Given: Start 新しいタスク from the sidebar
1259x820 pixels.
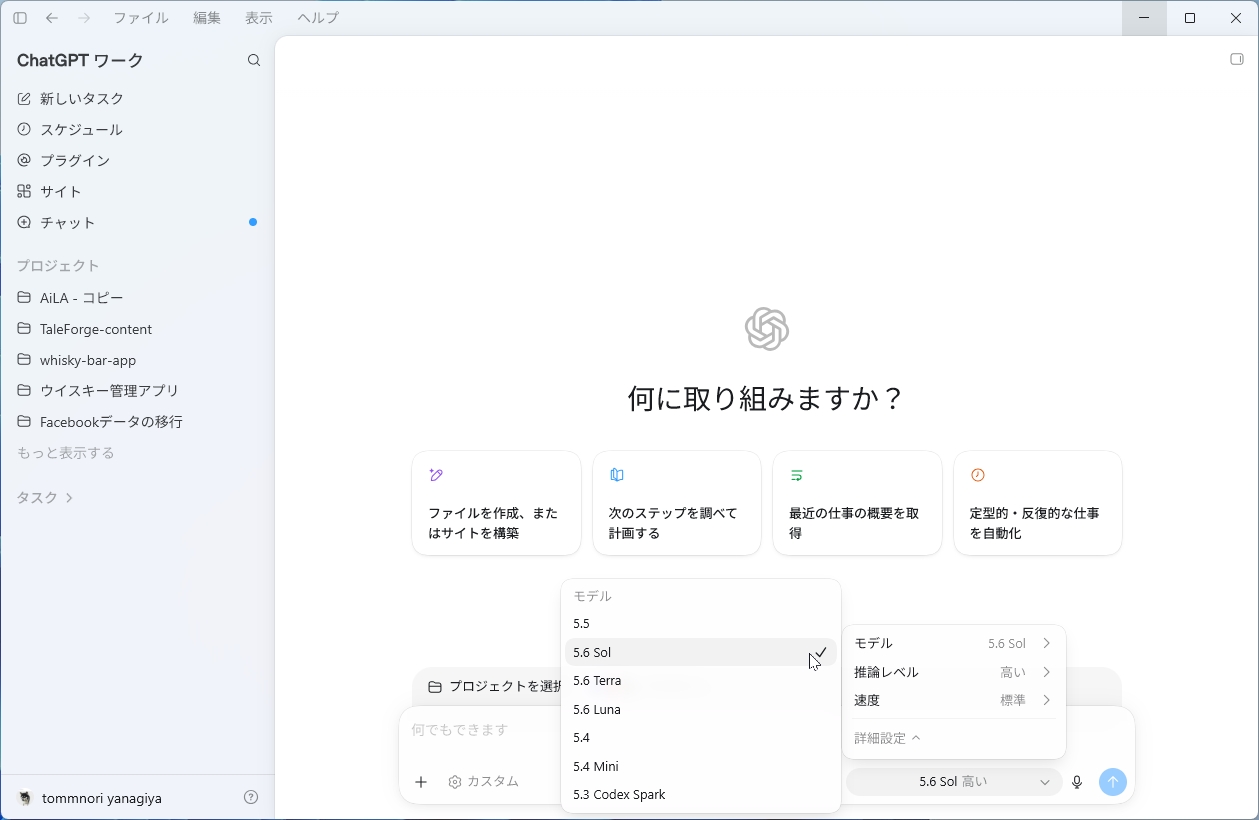Looking at the screenshot, I should click(x=137, y=99).
